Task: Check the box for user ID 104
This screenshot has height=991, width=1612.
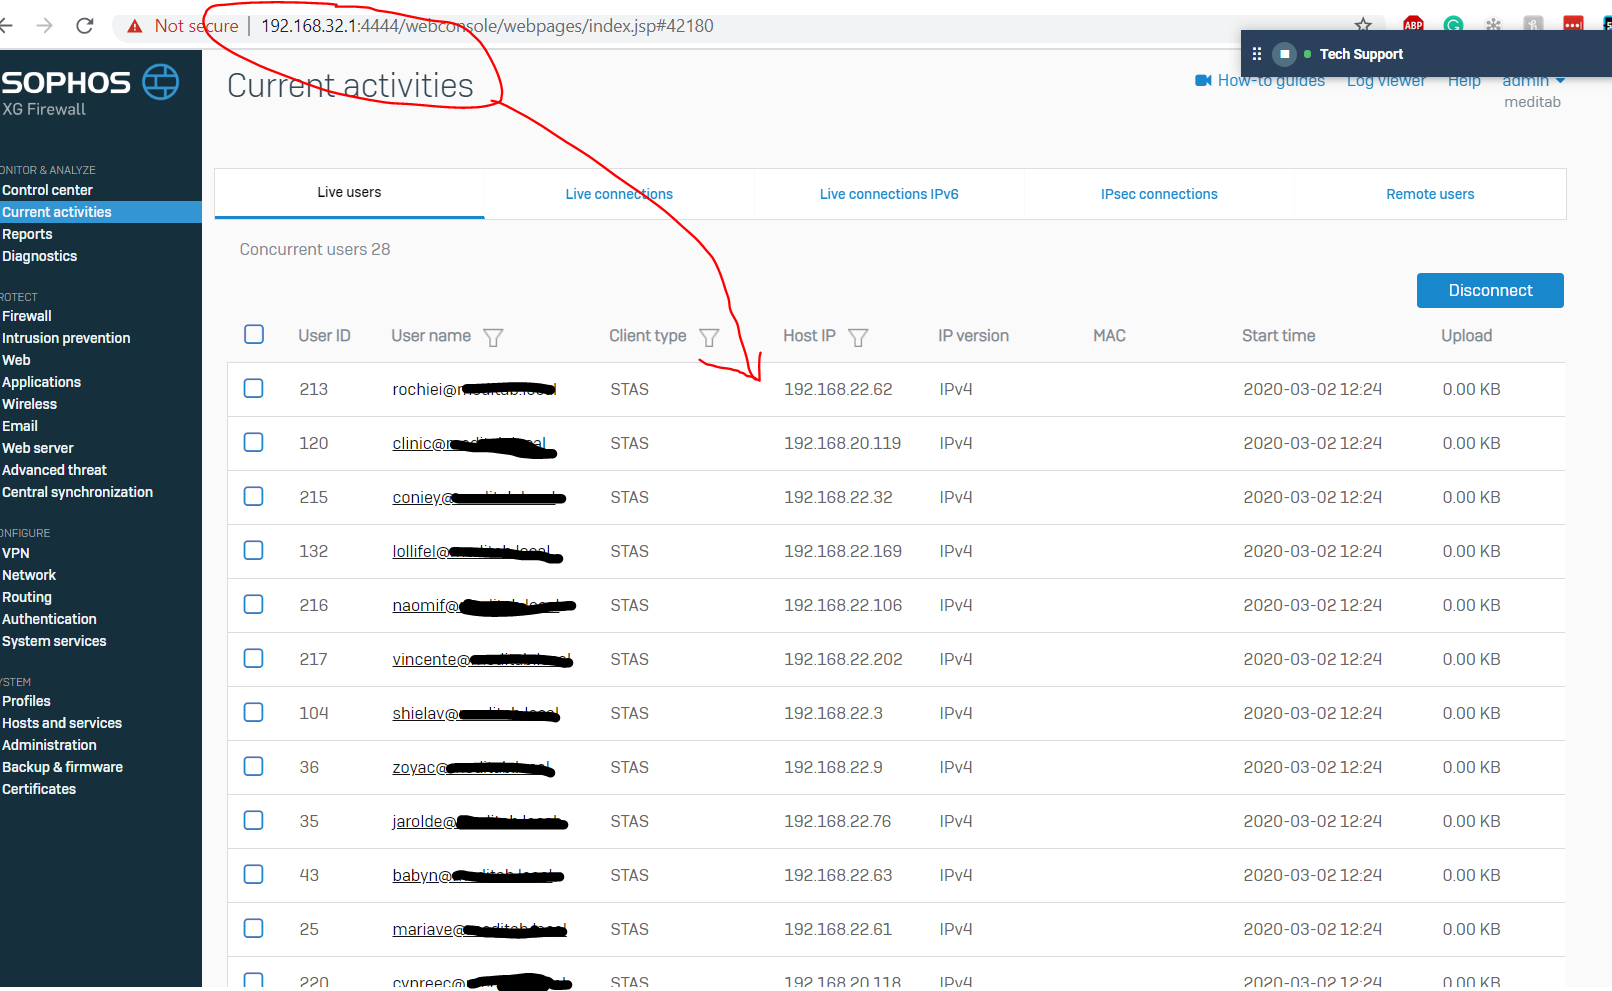Action: (x=254, y=712)
